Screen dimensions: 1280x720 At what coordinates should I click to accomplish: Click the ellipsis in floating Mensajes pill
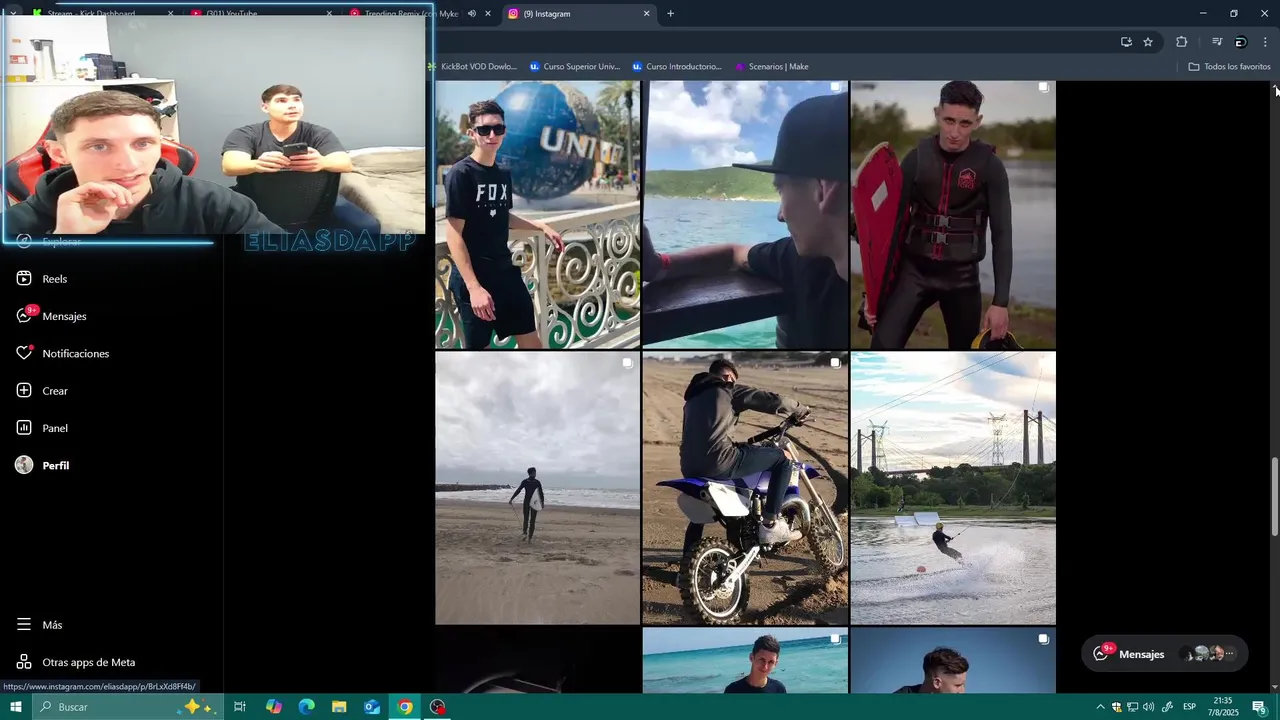[1230, 654]
